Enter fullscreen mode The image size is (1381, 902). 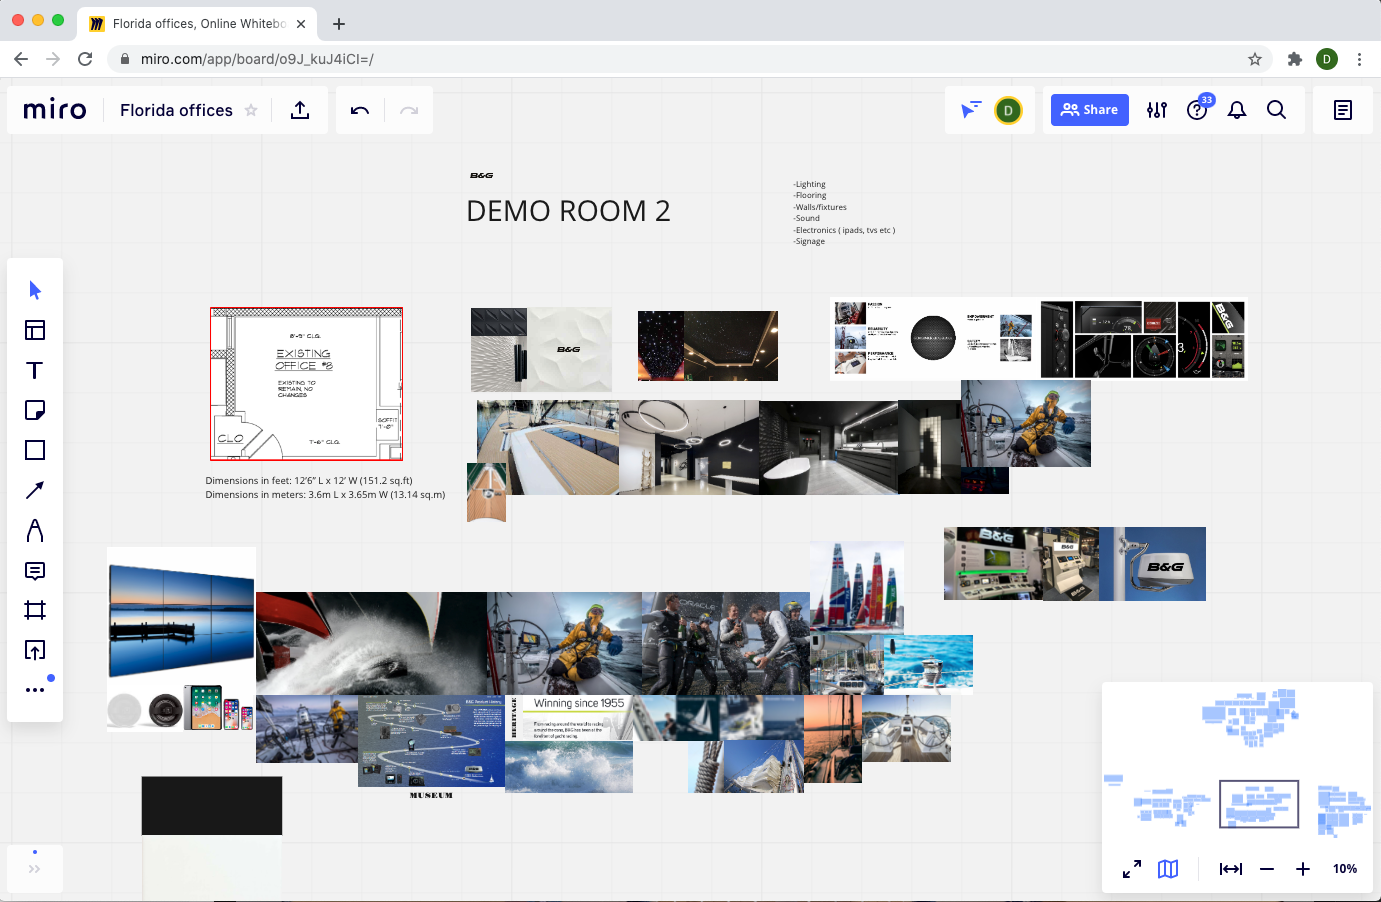coord(1132,869)
